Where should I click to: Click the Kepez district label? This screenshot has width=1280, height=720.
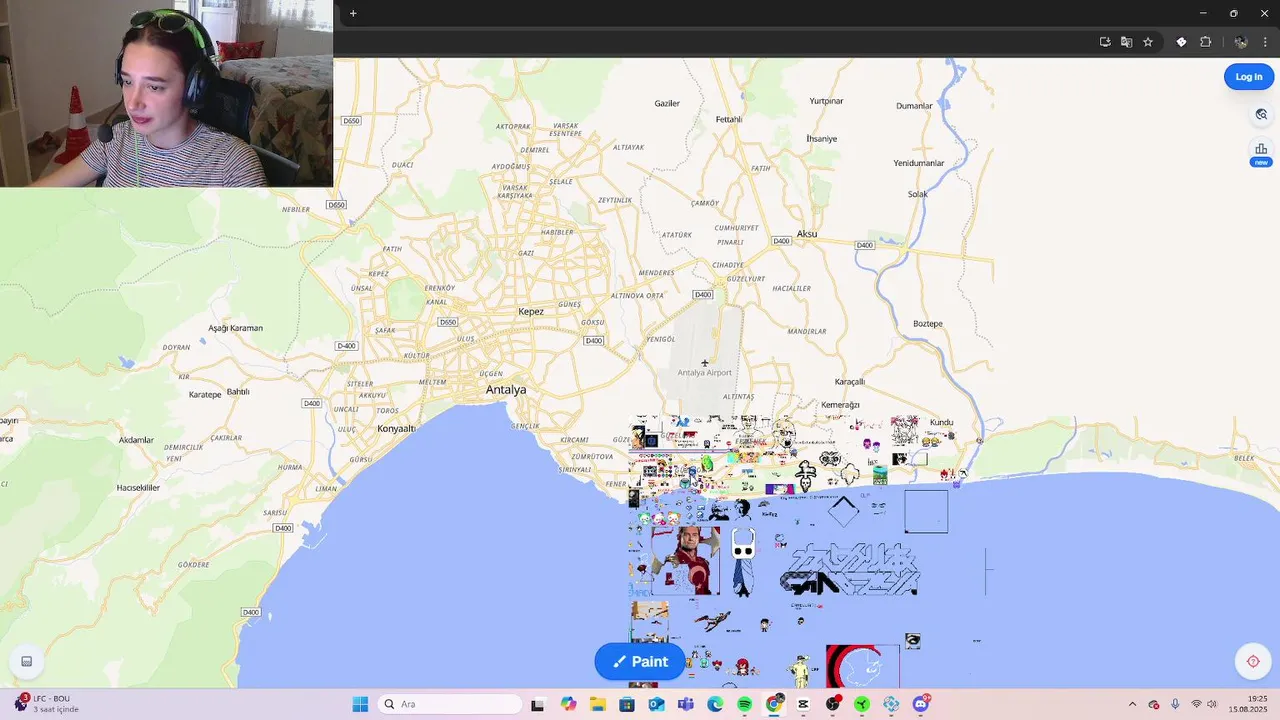click(531, 312)
